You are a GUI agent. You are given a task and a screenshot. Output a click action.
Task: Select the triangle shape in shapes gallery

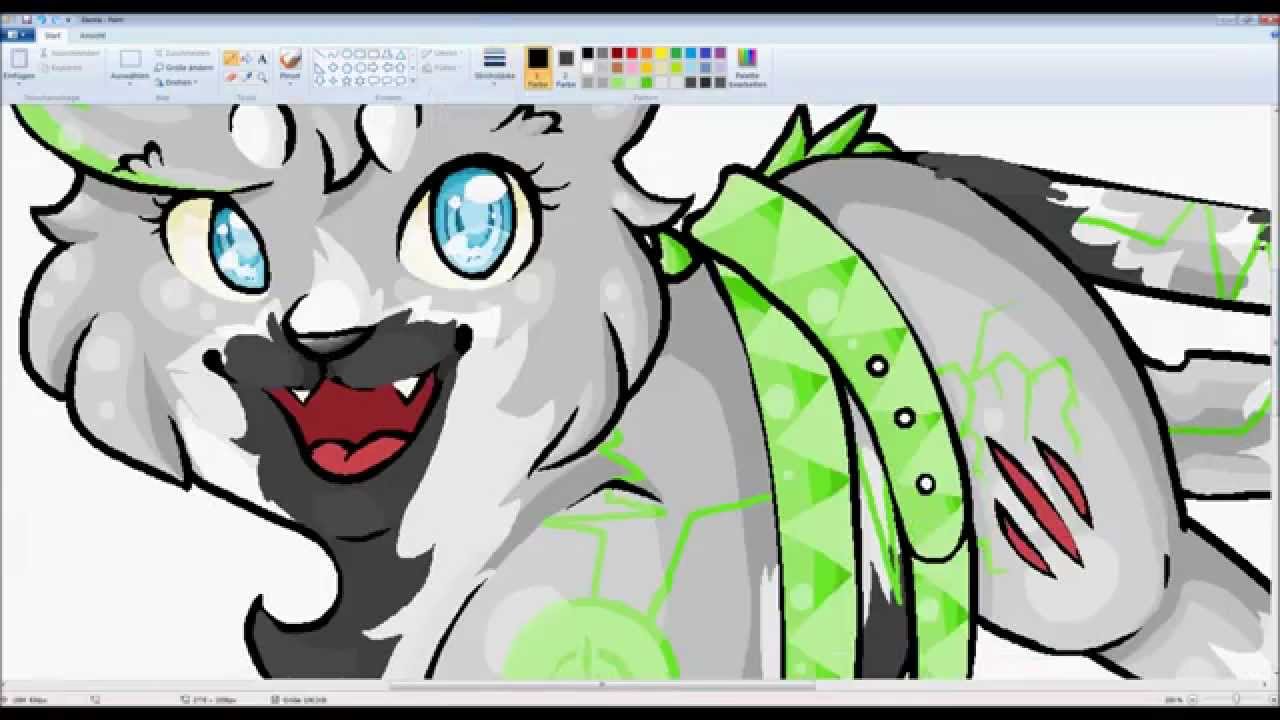[400, 54]
